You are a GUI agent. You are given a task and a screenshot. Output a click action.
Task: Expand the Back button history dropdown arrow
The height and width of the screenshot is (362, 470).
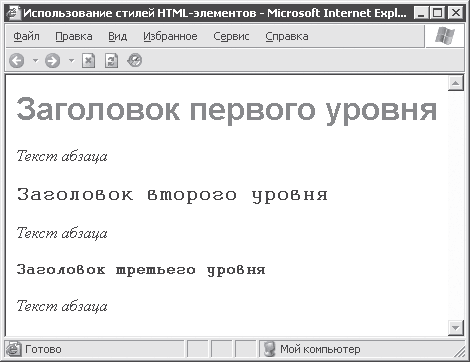35,61
